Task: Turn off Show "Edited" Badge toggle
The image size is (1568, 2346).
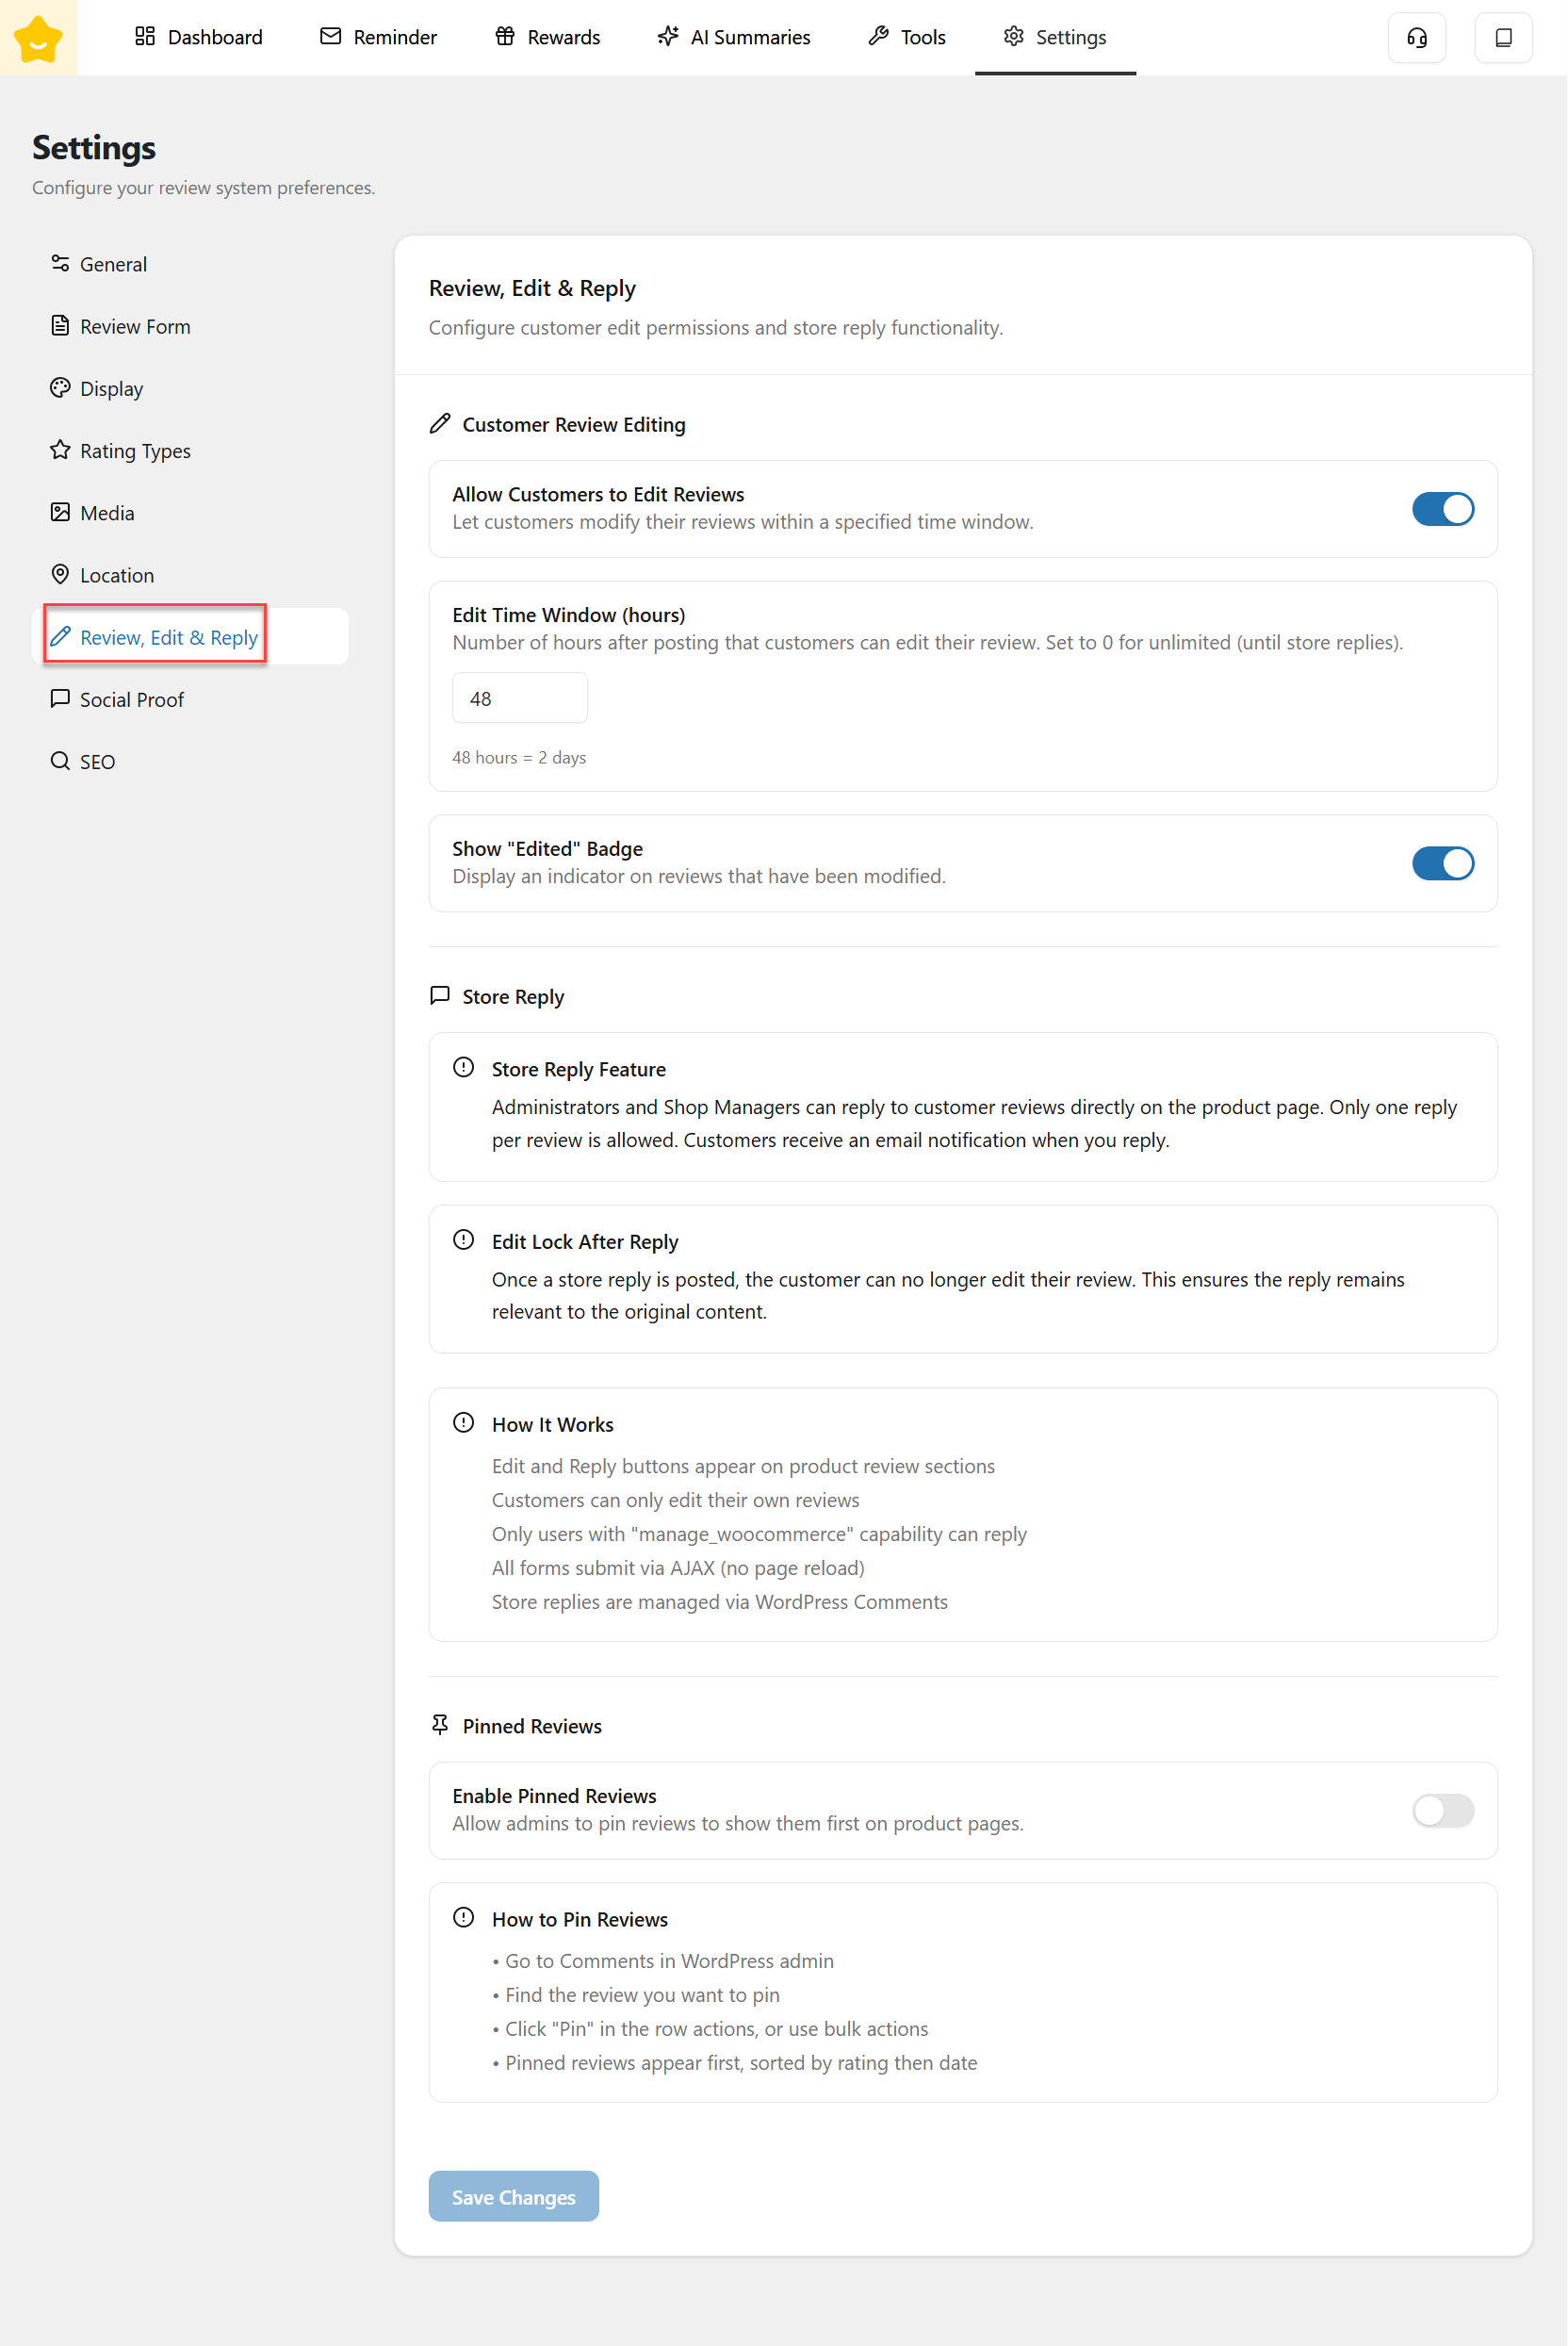Action: pos(1441,863)
